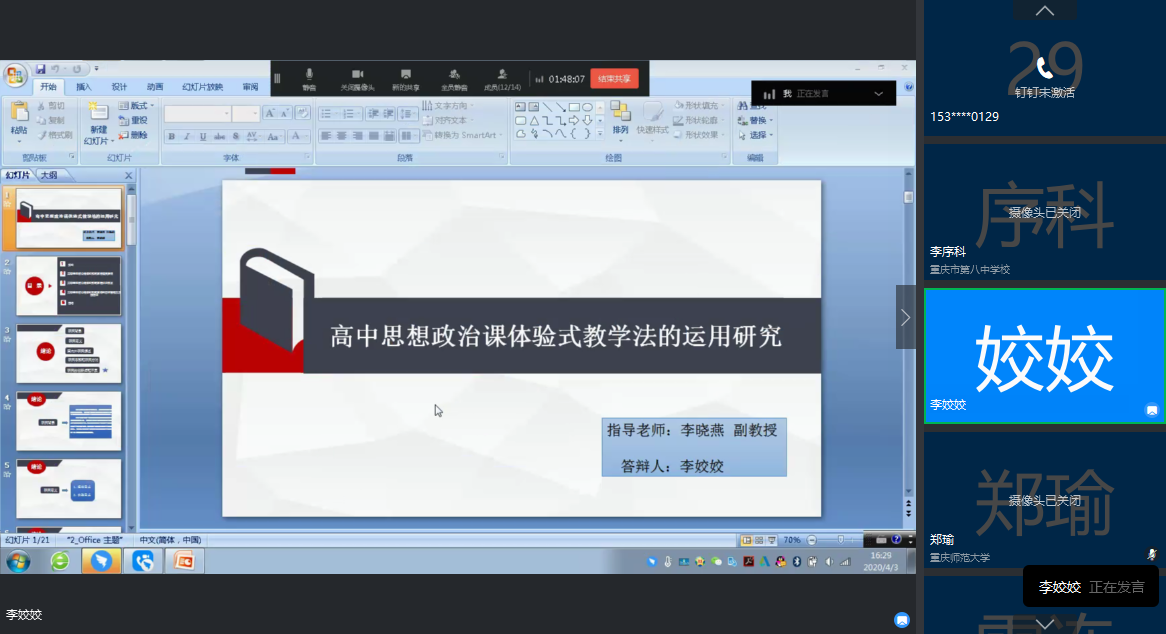Click the New Share (新的共享) icon
The image size is (1166, 634).
[x=405, y=78]
